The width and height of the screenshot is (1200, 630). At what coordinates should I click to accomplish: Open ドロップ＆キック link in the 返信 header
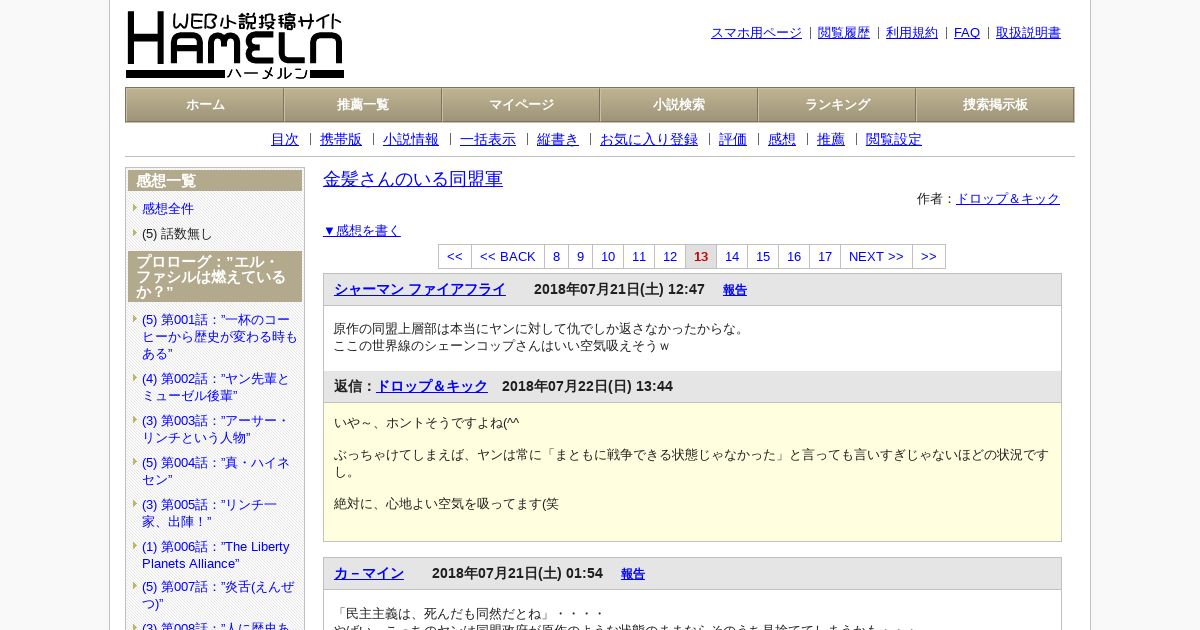[x=431, y=386]
